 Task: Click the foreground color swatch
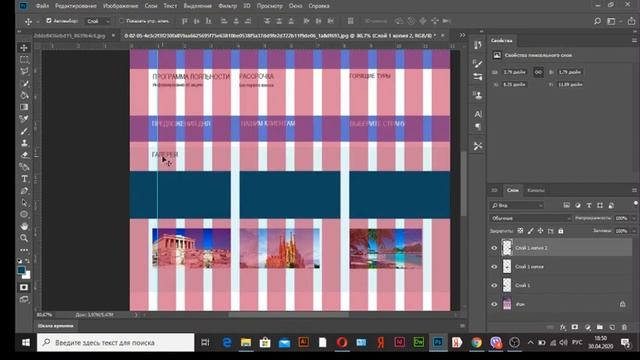pyautogui.click(x=21, y=270)
